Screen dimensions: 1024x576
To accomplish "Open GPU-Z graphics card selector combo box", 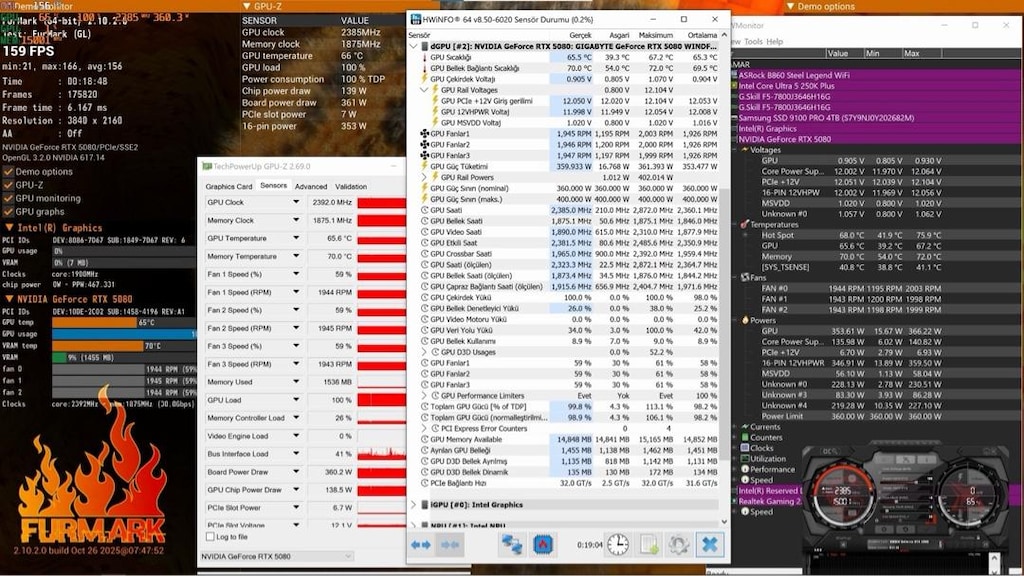I will (x=277, y=556).
